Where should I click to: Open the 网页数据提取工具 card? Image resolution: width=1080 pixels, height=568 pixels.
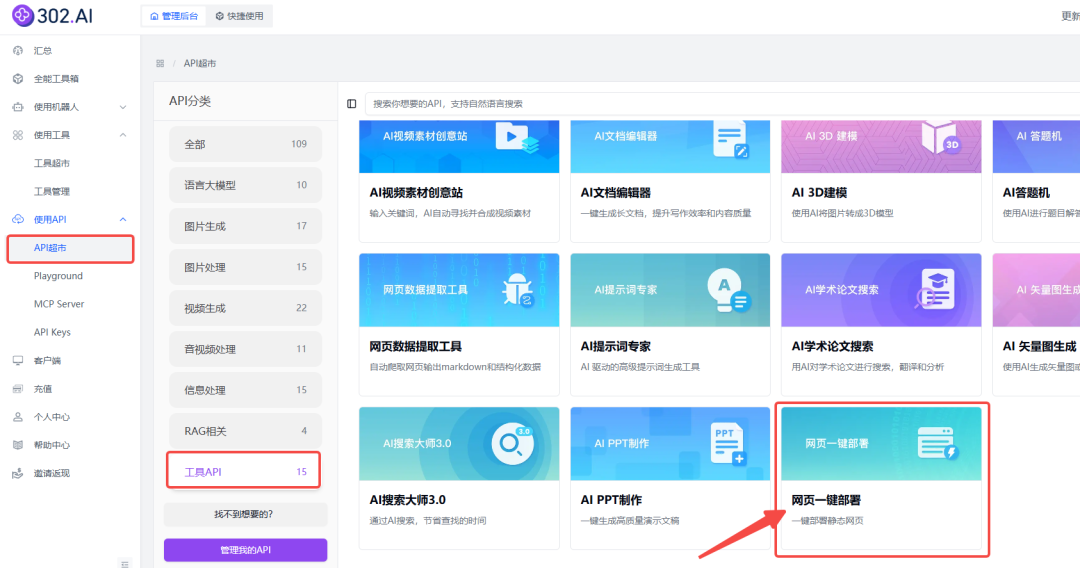pyautogui.click(x=459, y=324)
